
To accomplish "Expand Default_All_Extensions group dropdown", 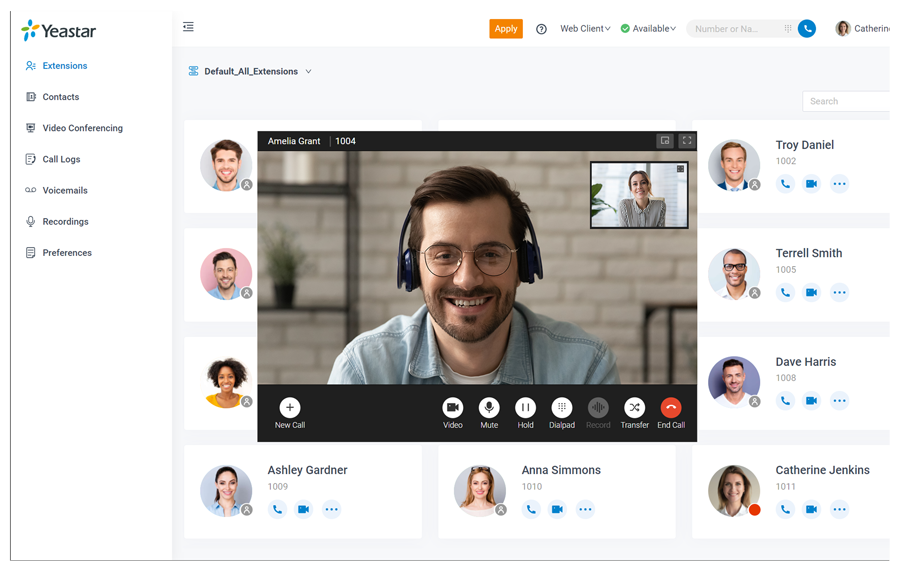I will 250,71.
